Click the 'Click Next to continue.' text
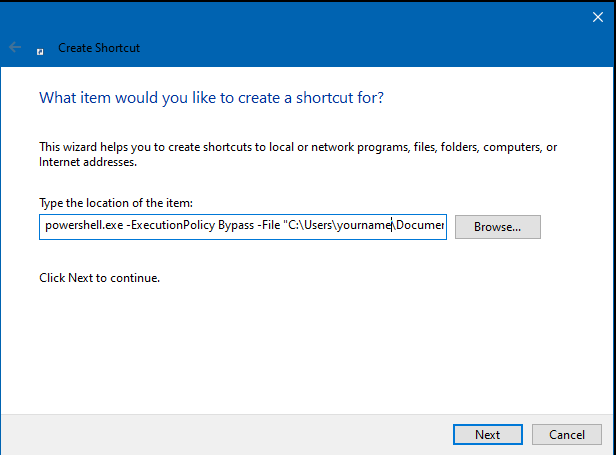Screen dimensions: 616x455 point(99,278)
